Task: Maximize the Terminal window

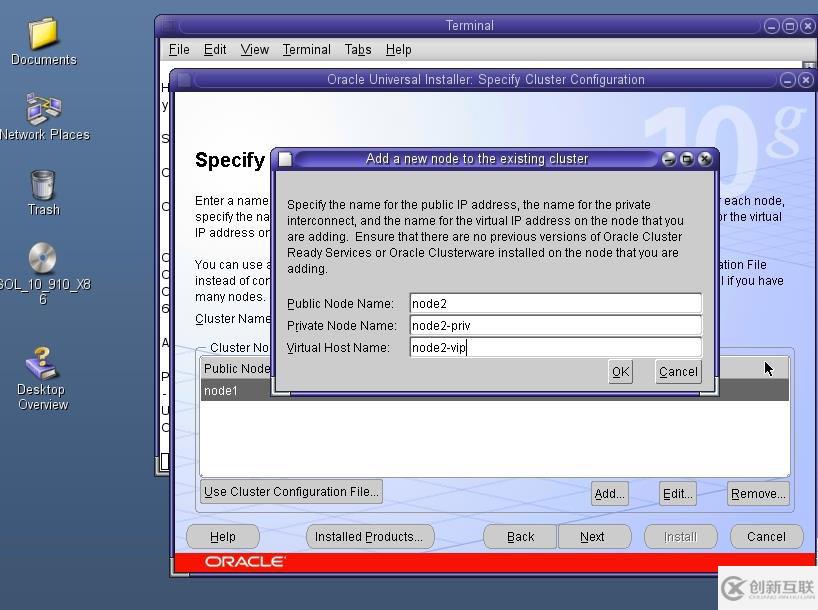Action: [x=790, y=26]
